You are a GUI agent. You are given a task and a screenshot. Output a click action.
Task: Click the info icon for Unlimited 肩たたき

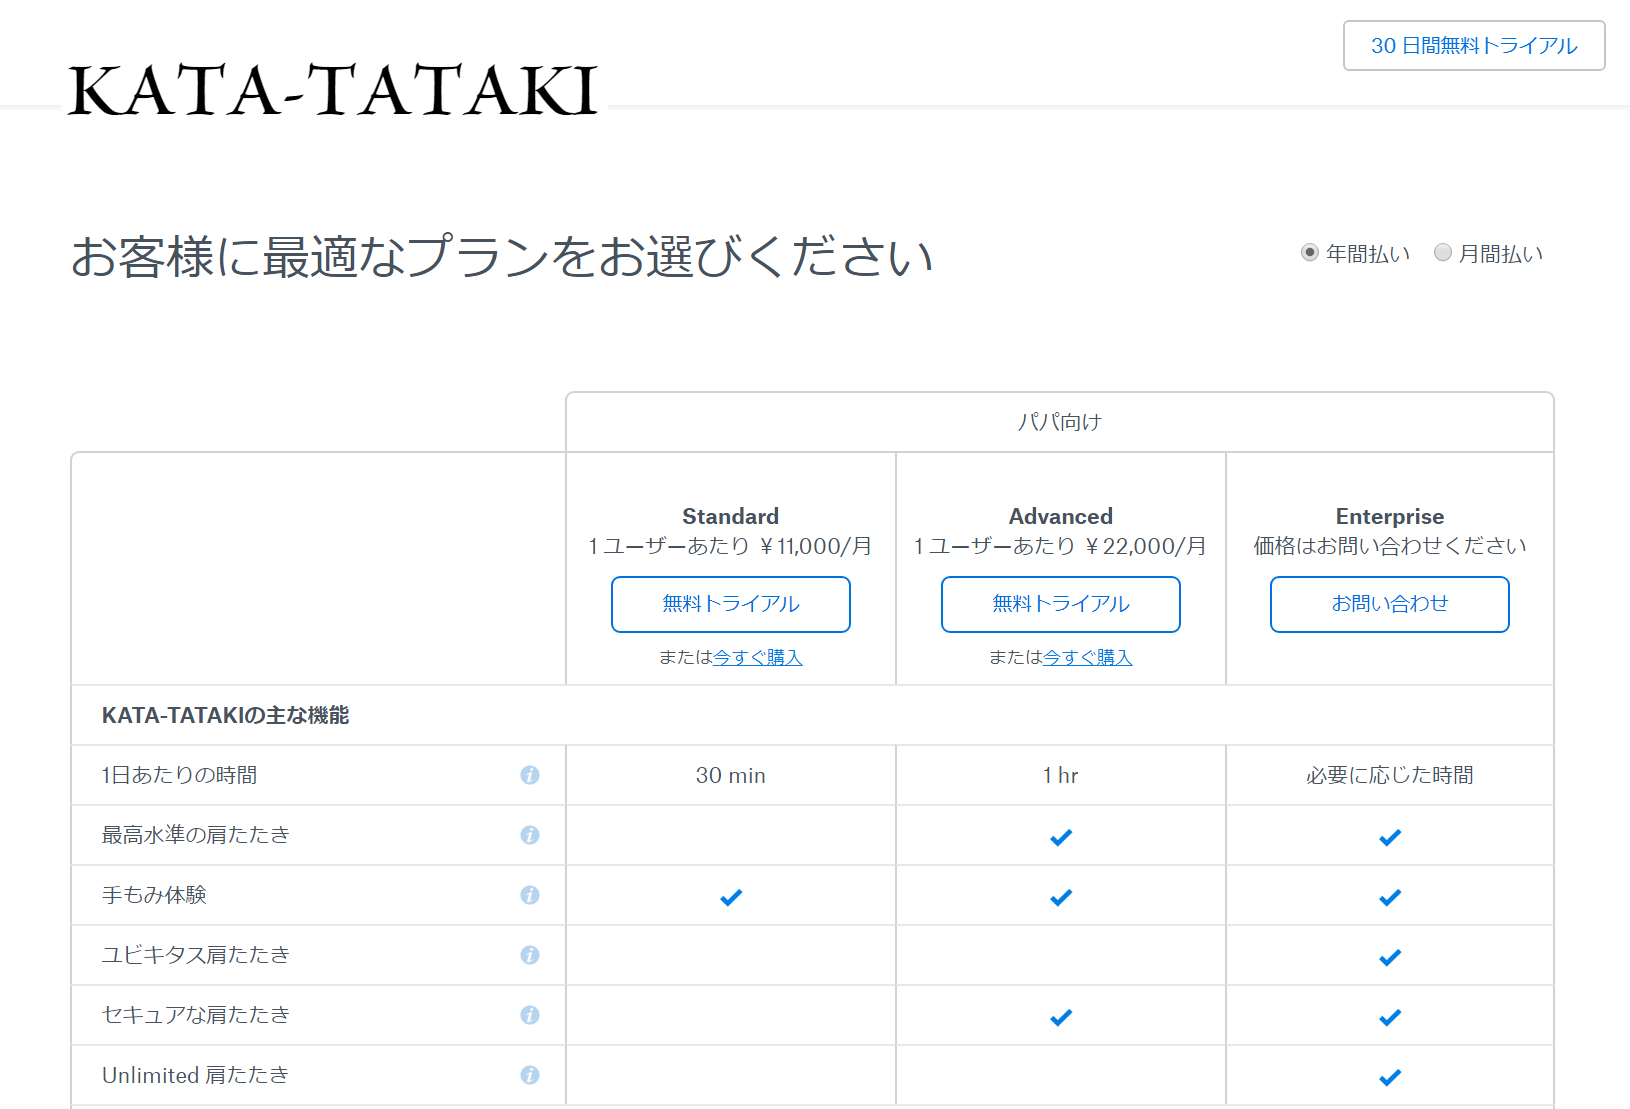[530, 1075]
